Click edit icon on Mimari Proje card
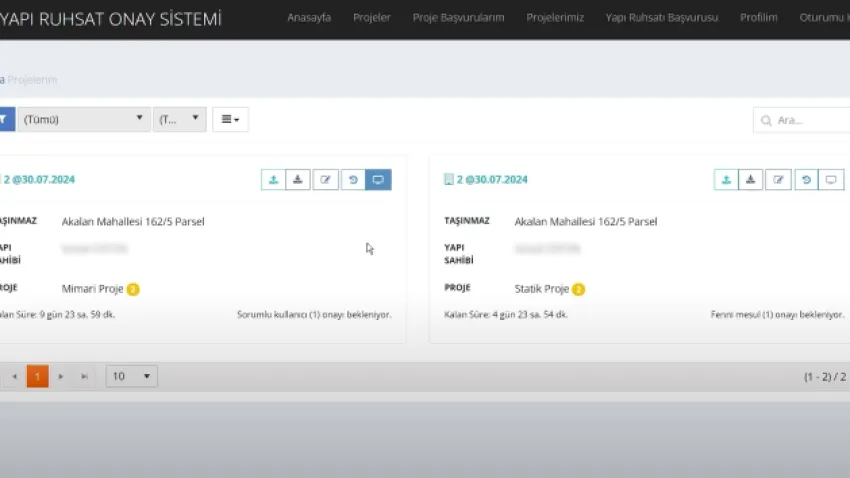 pos(325,180)
